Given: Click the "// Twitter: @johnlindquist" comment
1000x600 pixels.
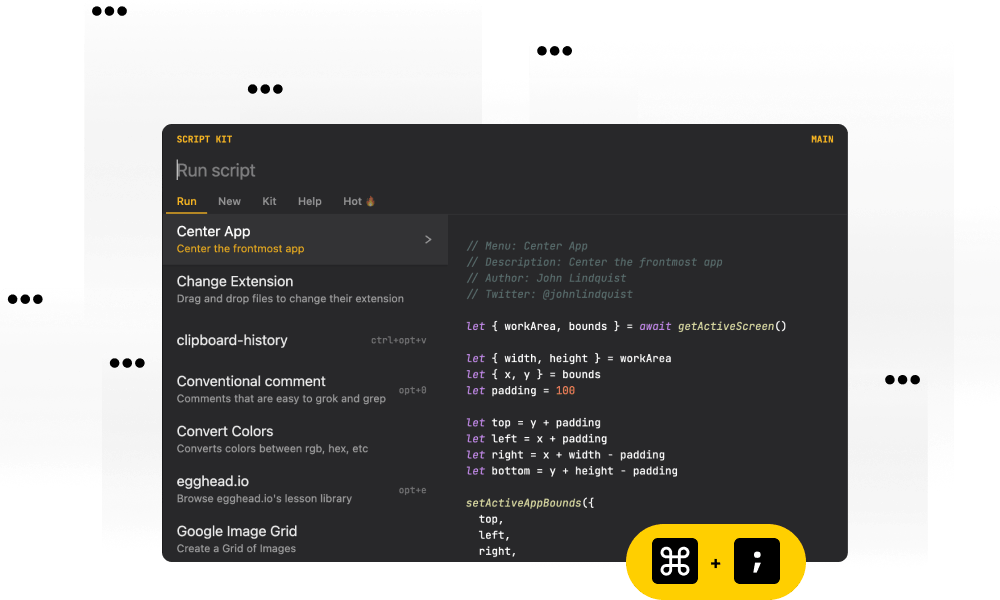Looking at the screenshot, I should (x=549, y=294).
